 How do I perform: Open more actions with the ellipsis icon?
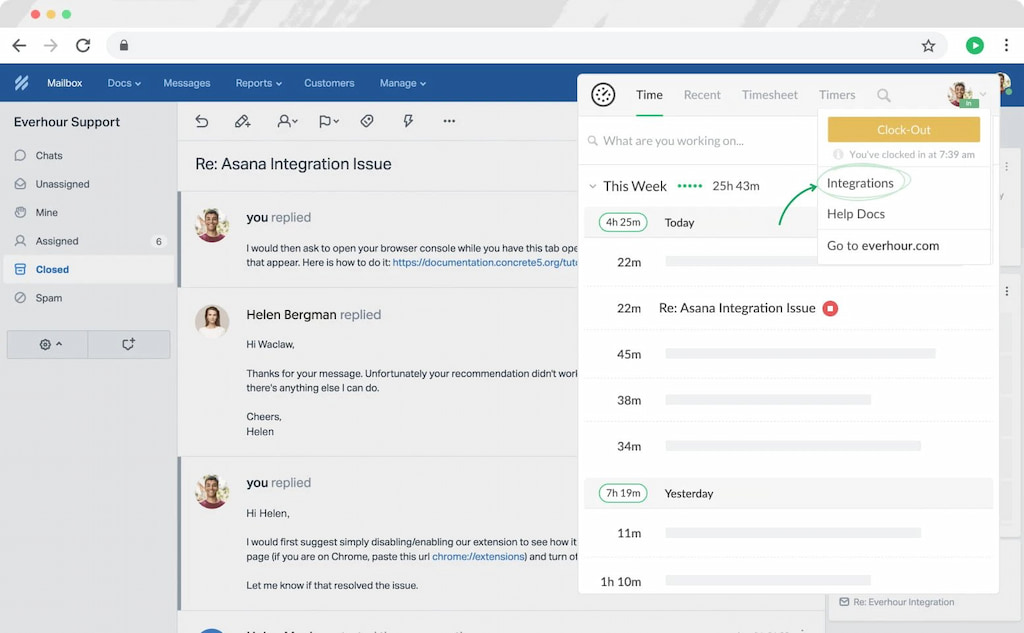tap(448, 120)
